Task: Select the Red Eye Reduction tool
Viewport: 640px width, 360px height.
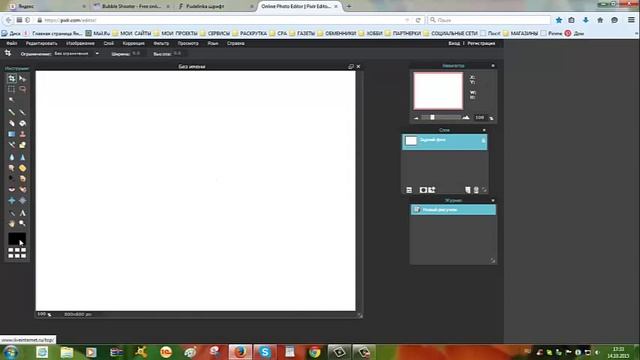Action: click(x=11, y=190)
